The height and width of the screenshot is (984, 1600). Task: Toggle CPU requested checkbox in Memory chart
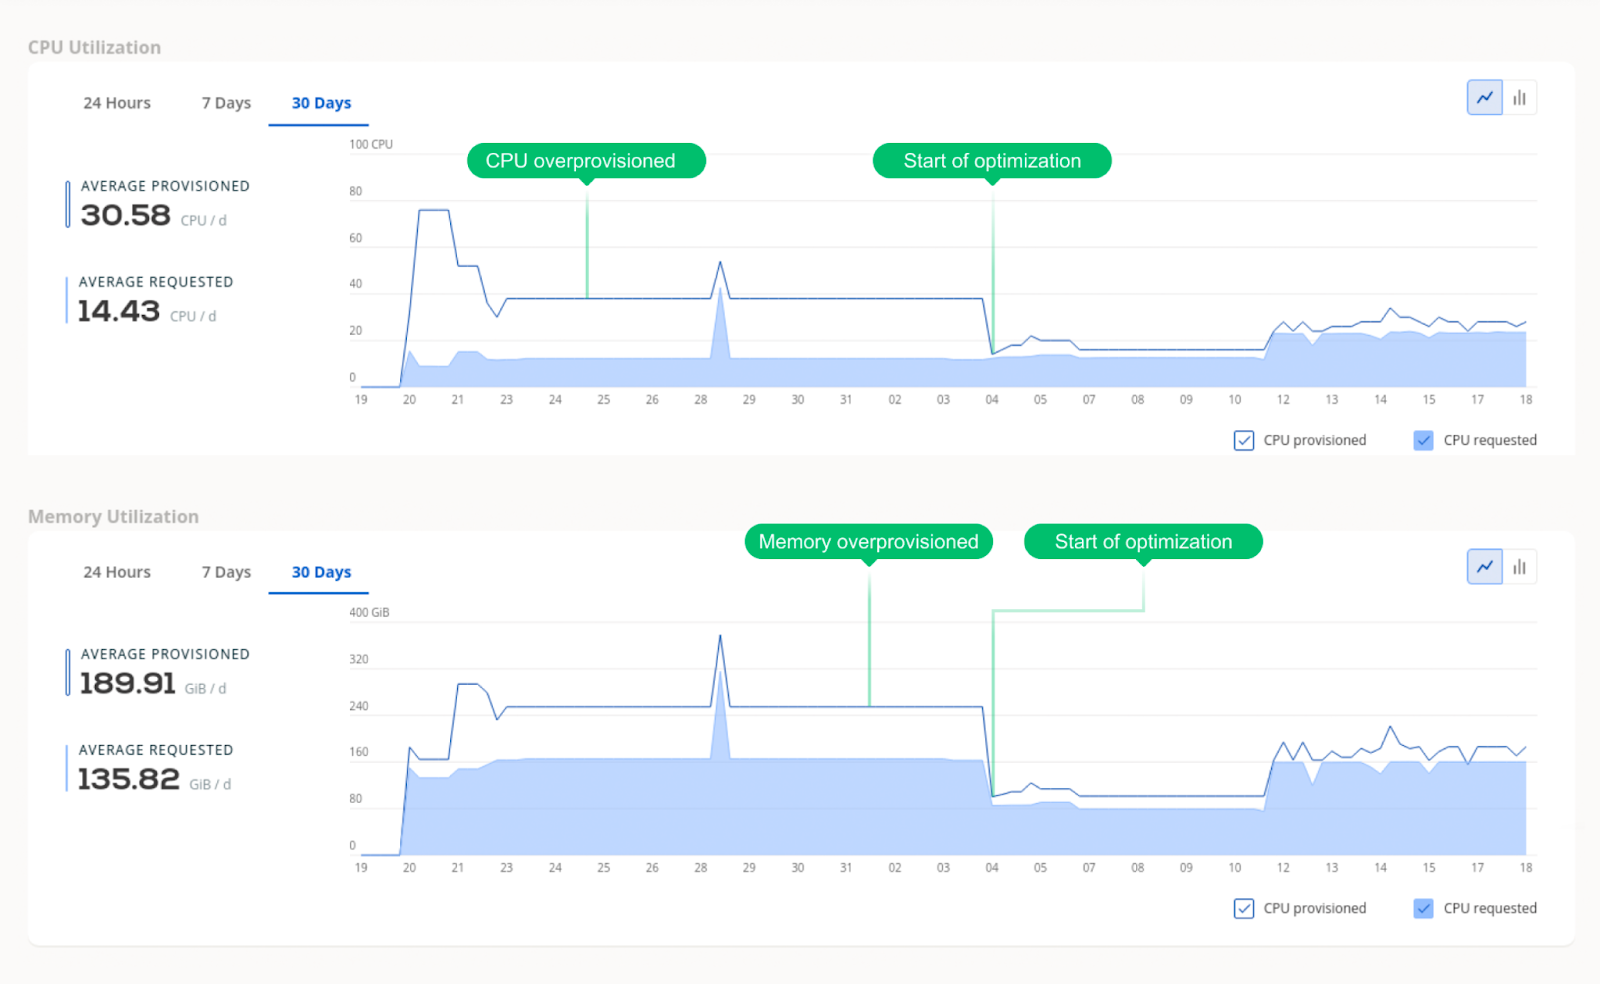(x=1424, y=908)
